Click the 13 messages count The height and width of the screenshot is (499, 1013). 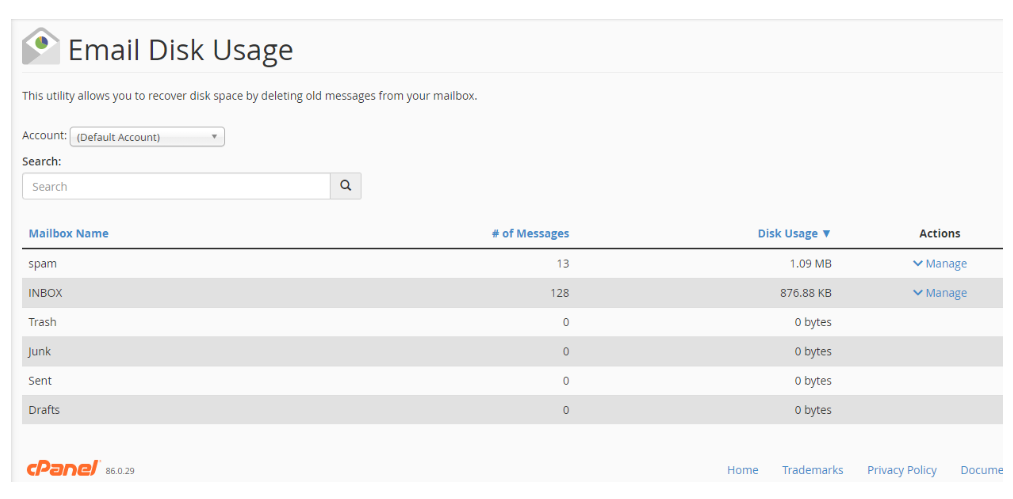click(563, 264)
